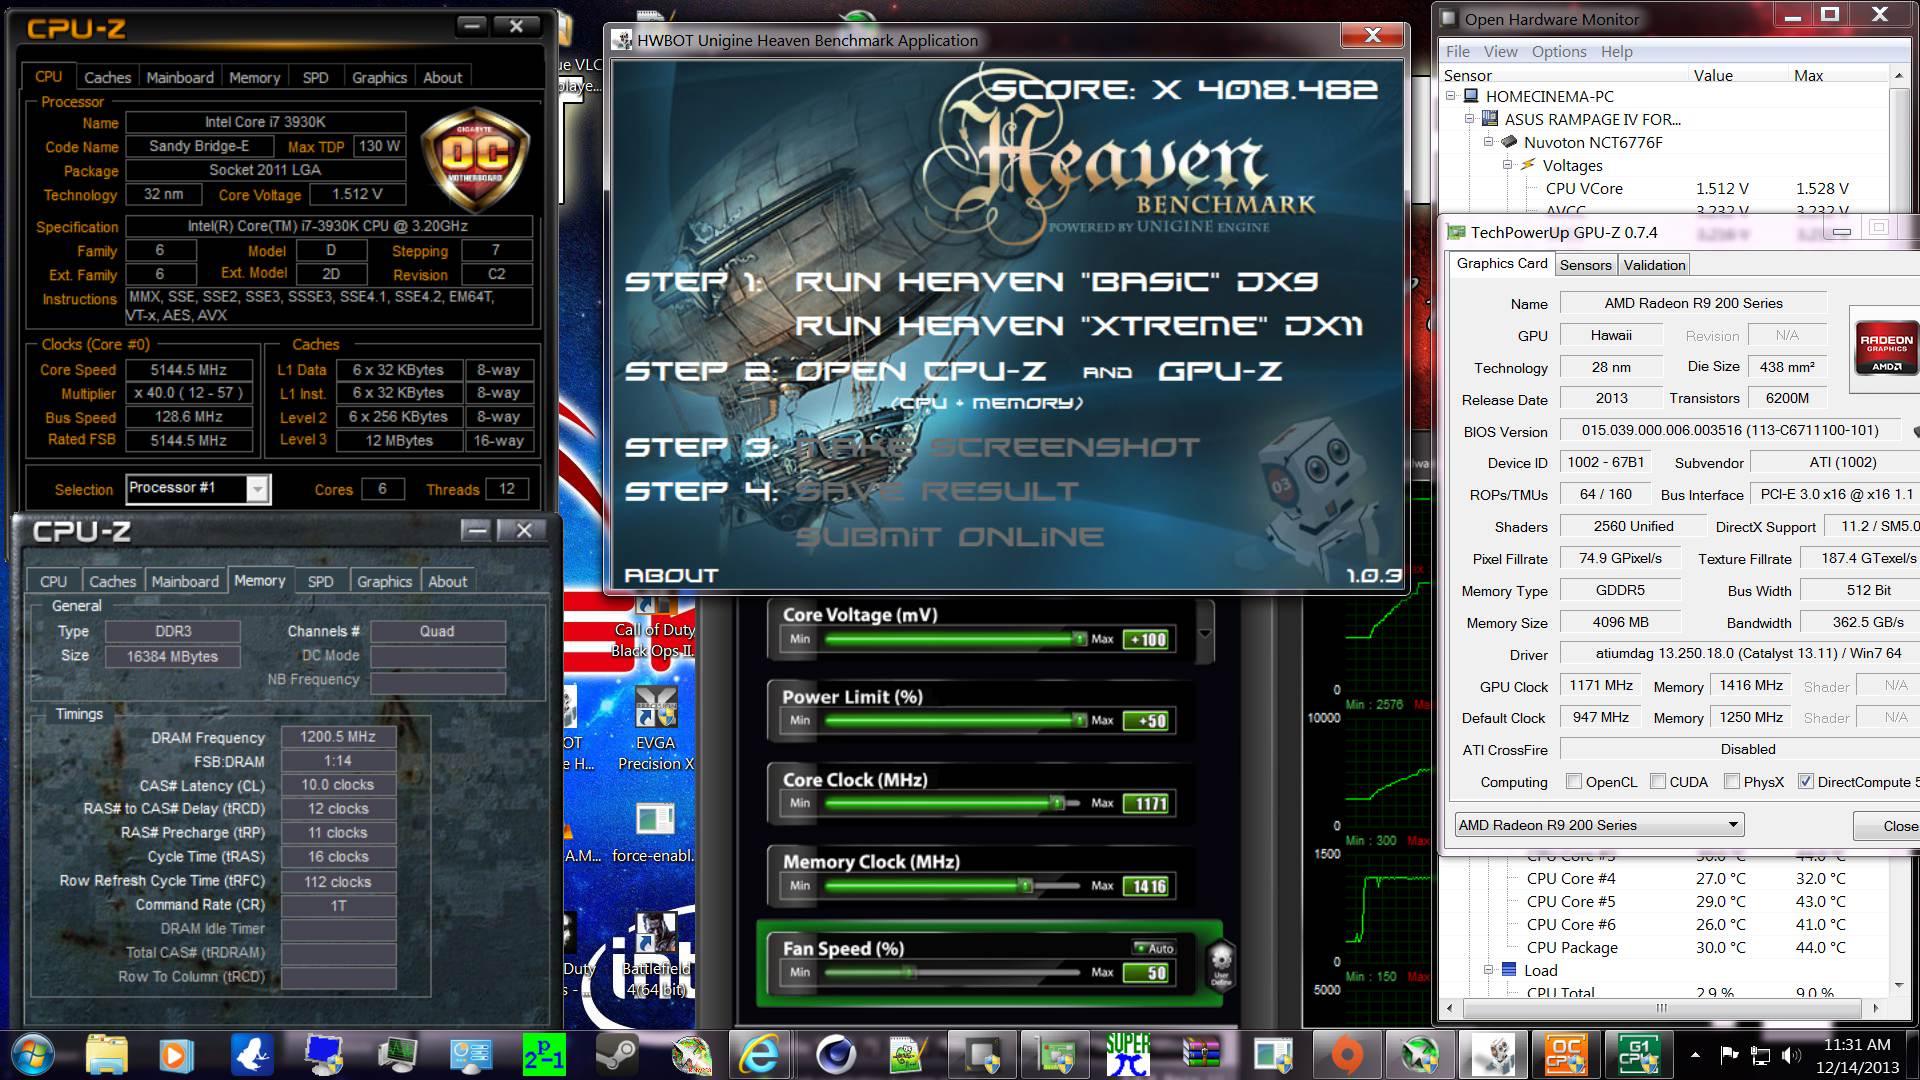Adjust the Memory Clock (MHz) slider
The image size is (1920, 1080).
coord(955,885)
